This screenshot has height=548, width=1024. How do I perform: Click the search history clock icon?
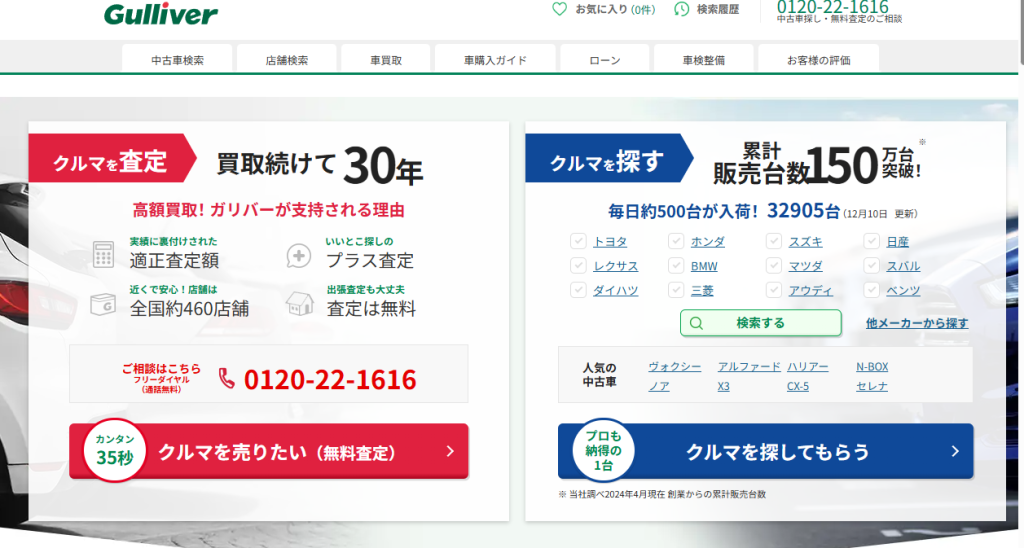point(682,9)
